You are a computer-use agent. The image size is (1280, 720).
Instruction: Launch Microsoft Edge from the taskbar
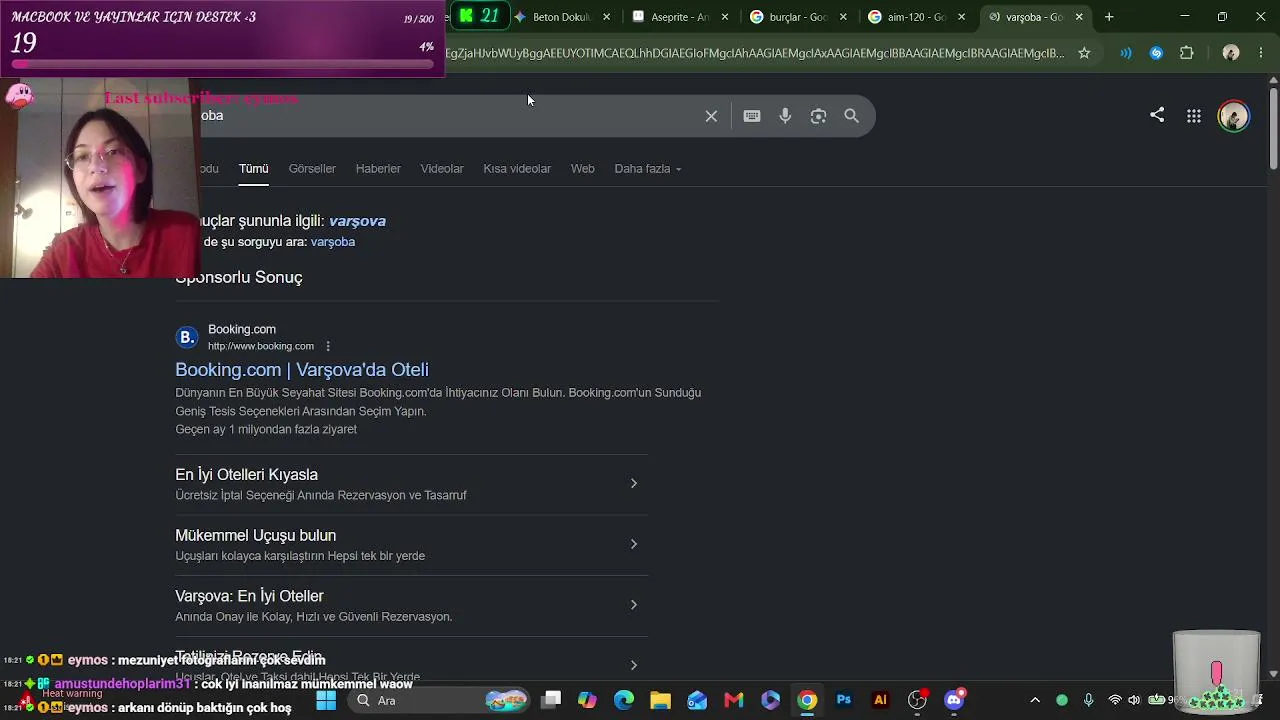[624, 700]
